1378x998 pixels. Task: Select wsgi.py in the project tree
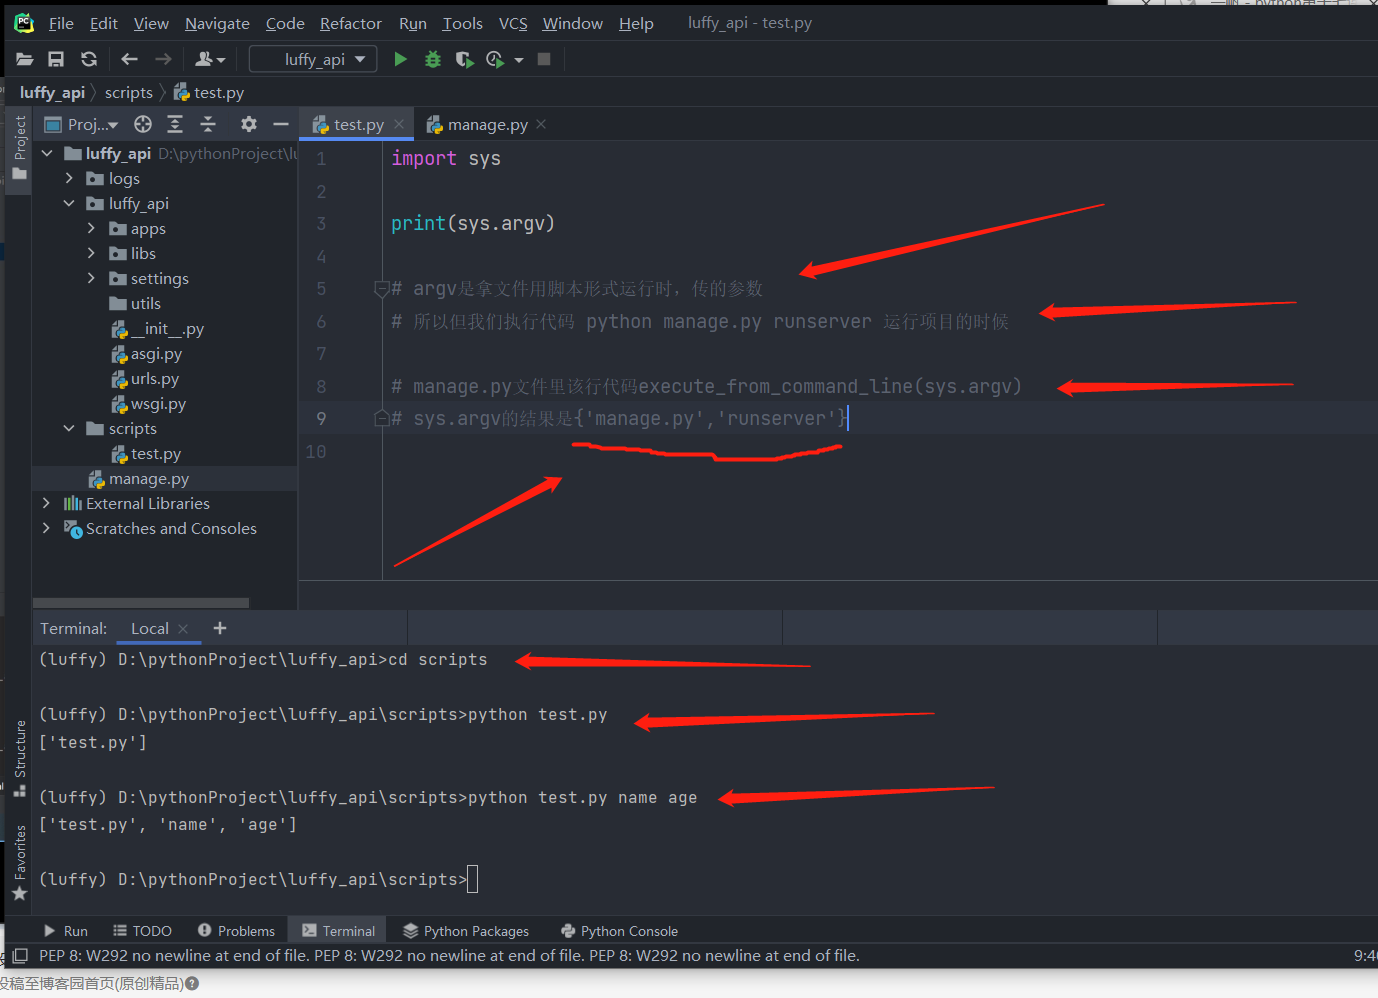click(x=158, y=404)
